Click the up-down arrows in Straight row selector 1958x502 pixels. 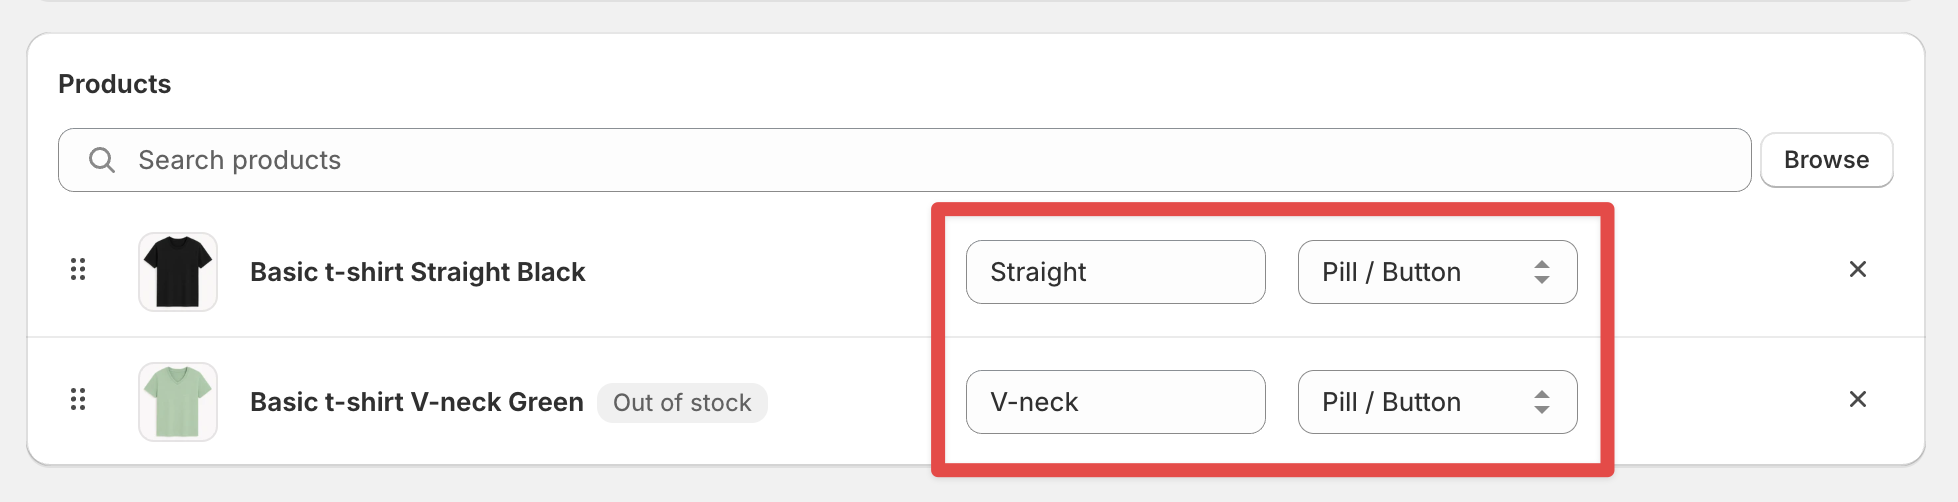[1542, 272]
